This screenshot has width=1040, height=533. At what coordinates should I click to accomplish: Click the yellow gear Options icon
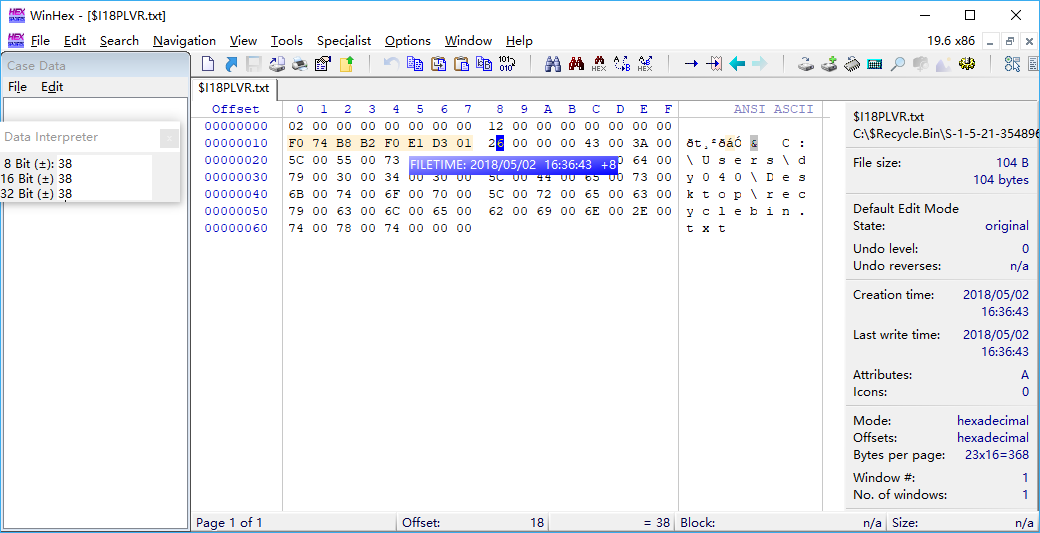(966, 64)
